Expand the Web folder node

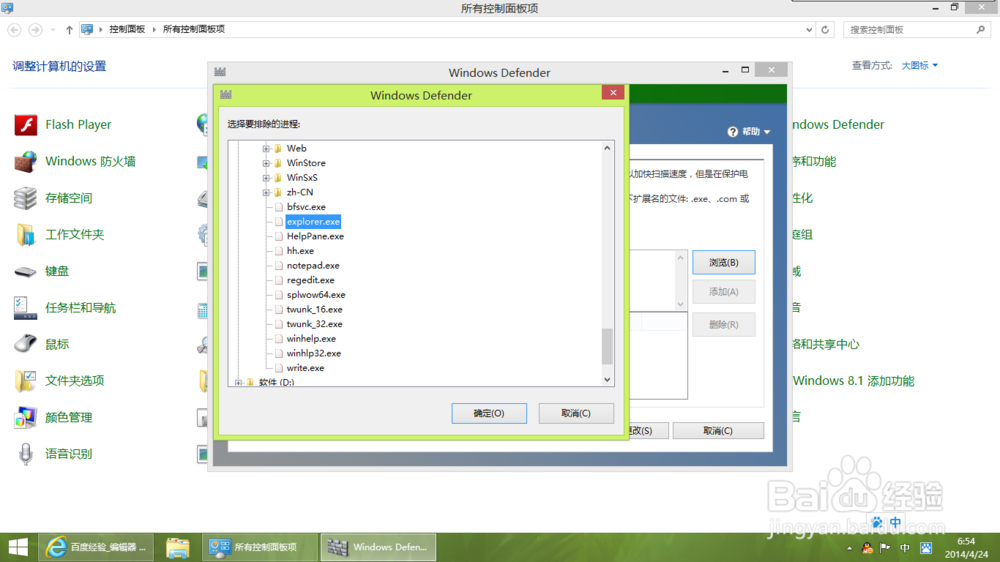pyautogui.click(x=267, y=148)
